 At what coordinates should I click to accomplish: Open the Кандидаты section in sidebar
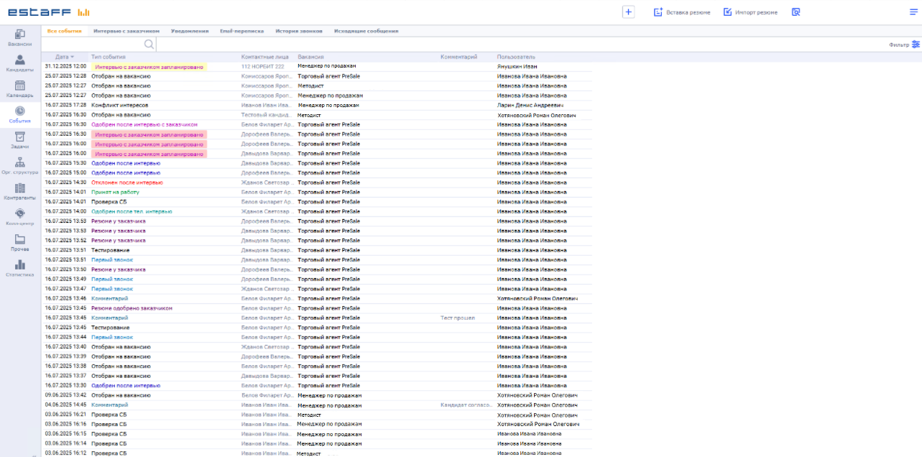click(x=20, y=64)
